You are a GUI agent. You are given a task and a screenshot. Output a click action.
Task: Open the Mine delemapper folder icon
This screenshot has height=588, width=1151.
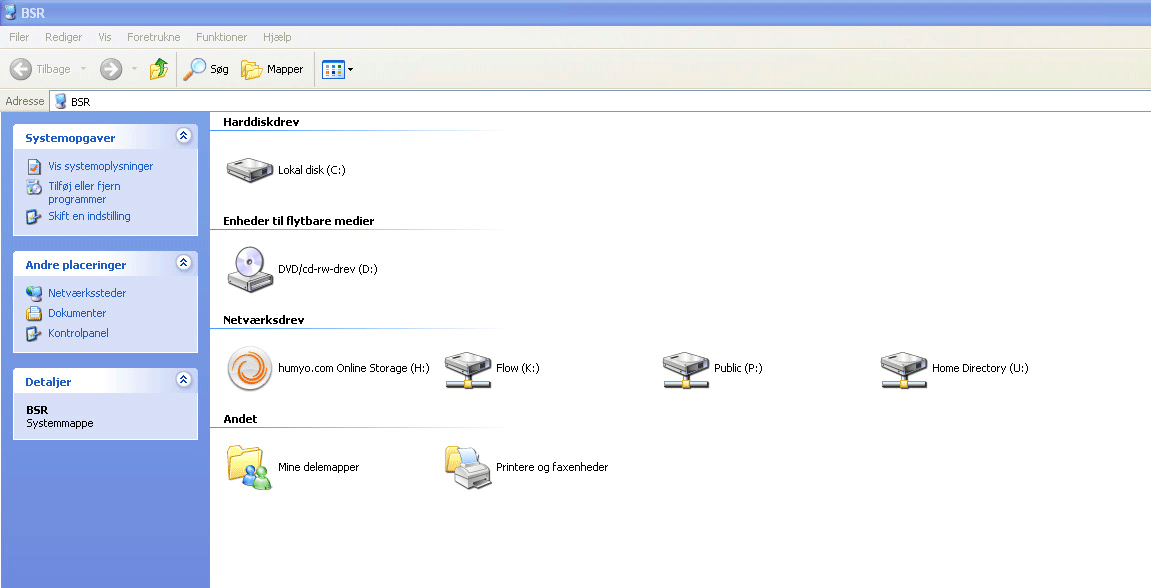(x=249, y=467)
